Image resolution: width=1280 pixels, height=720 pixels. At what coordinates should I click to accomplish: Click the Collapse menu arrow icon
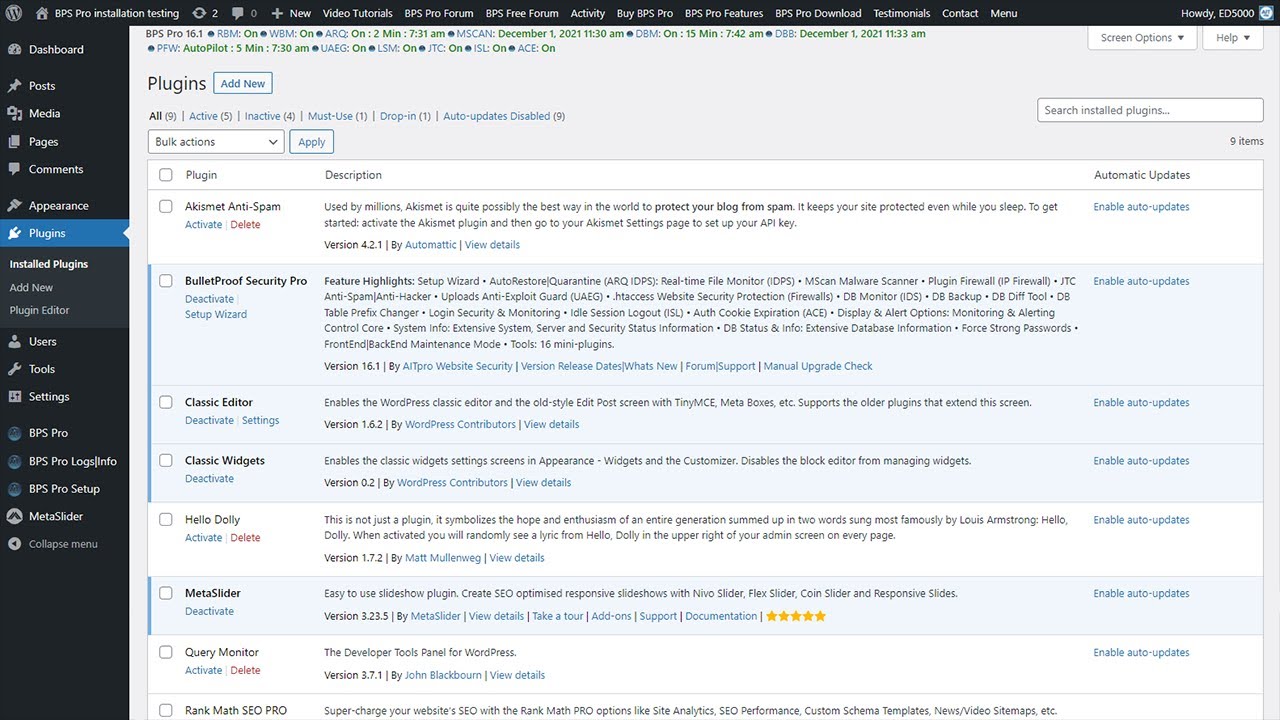pos(14,544)
